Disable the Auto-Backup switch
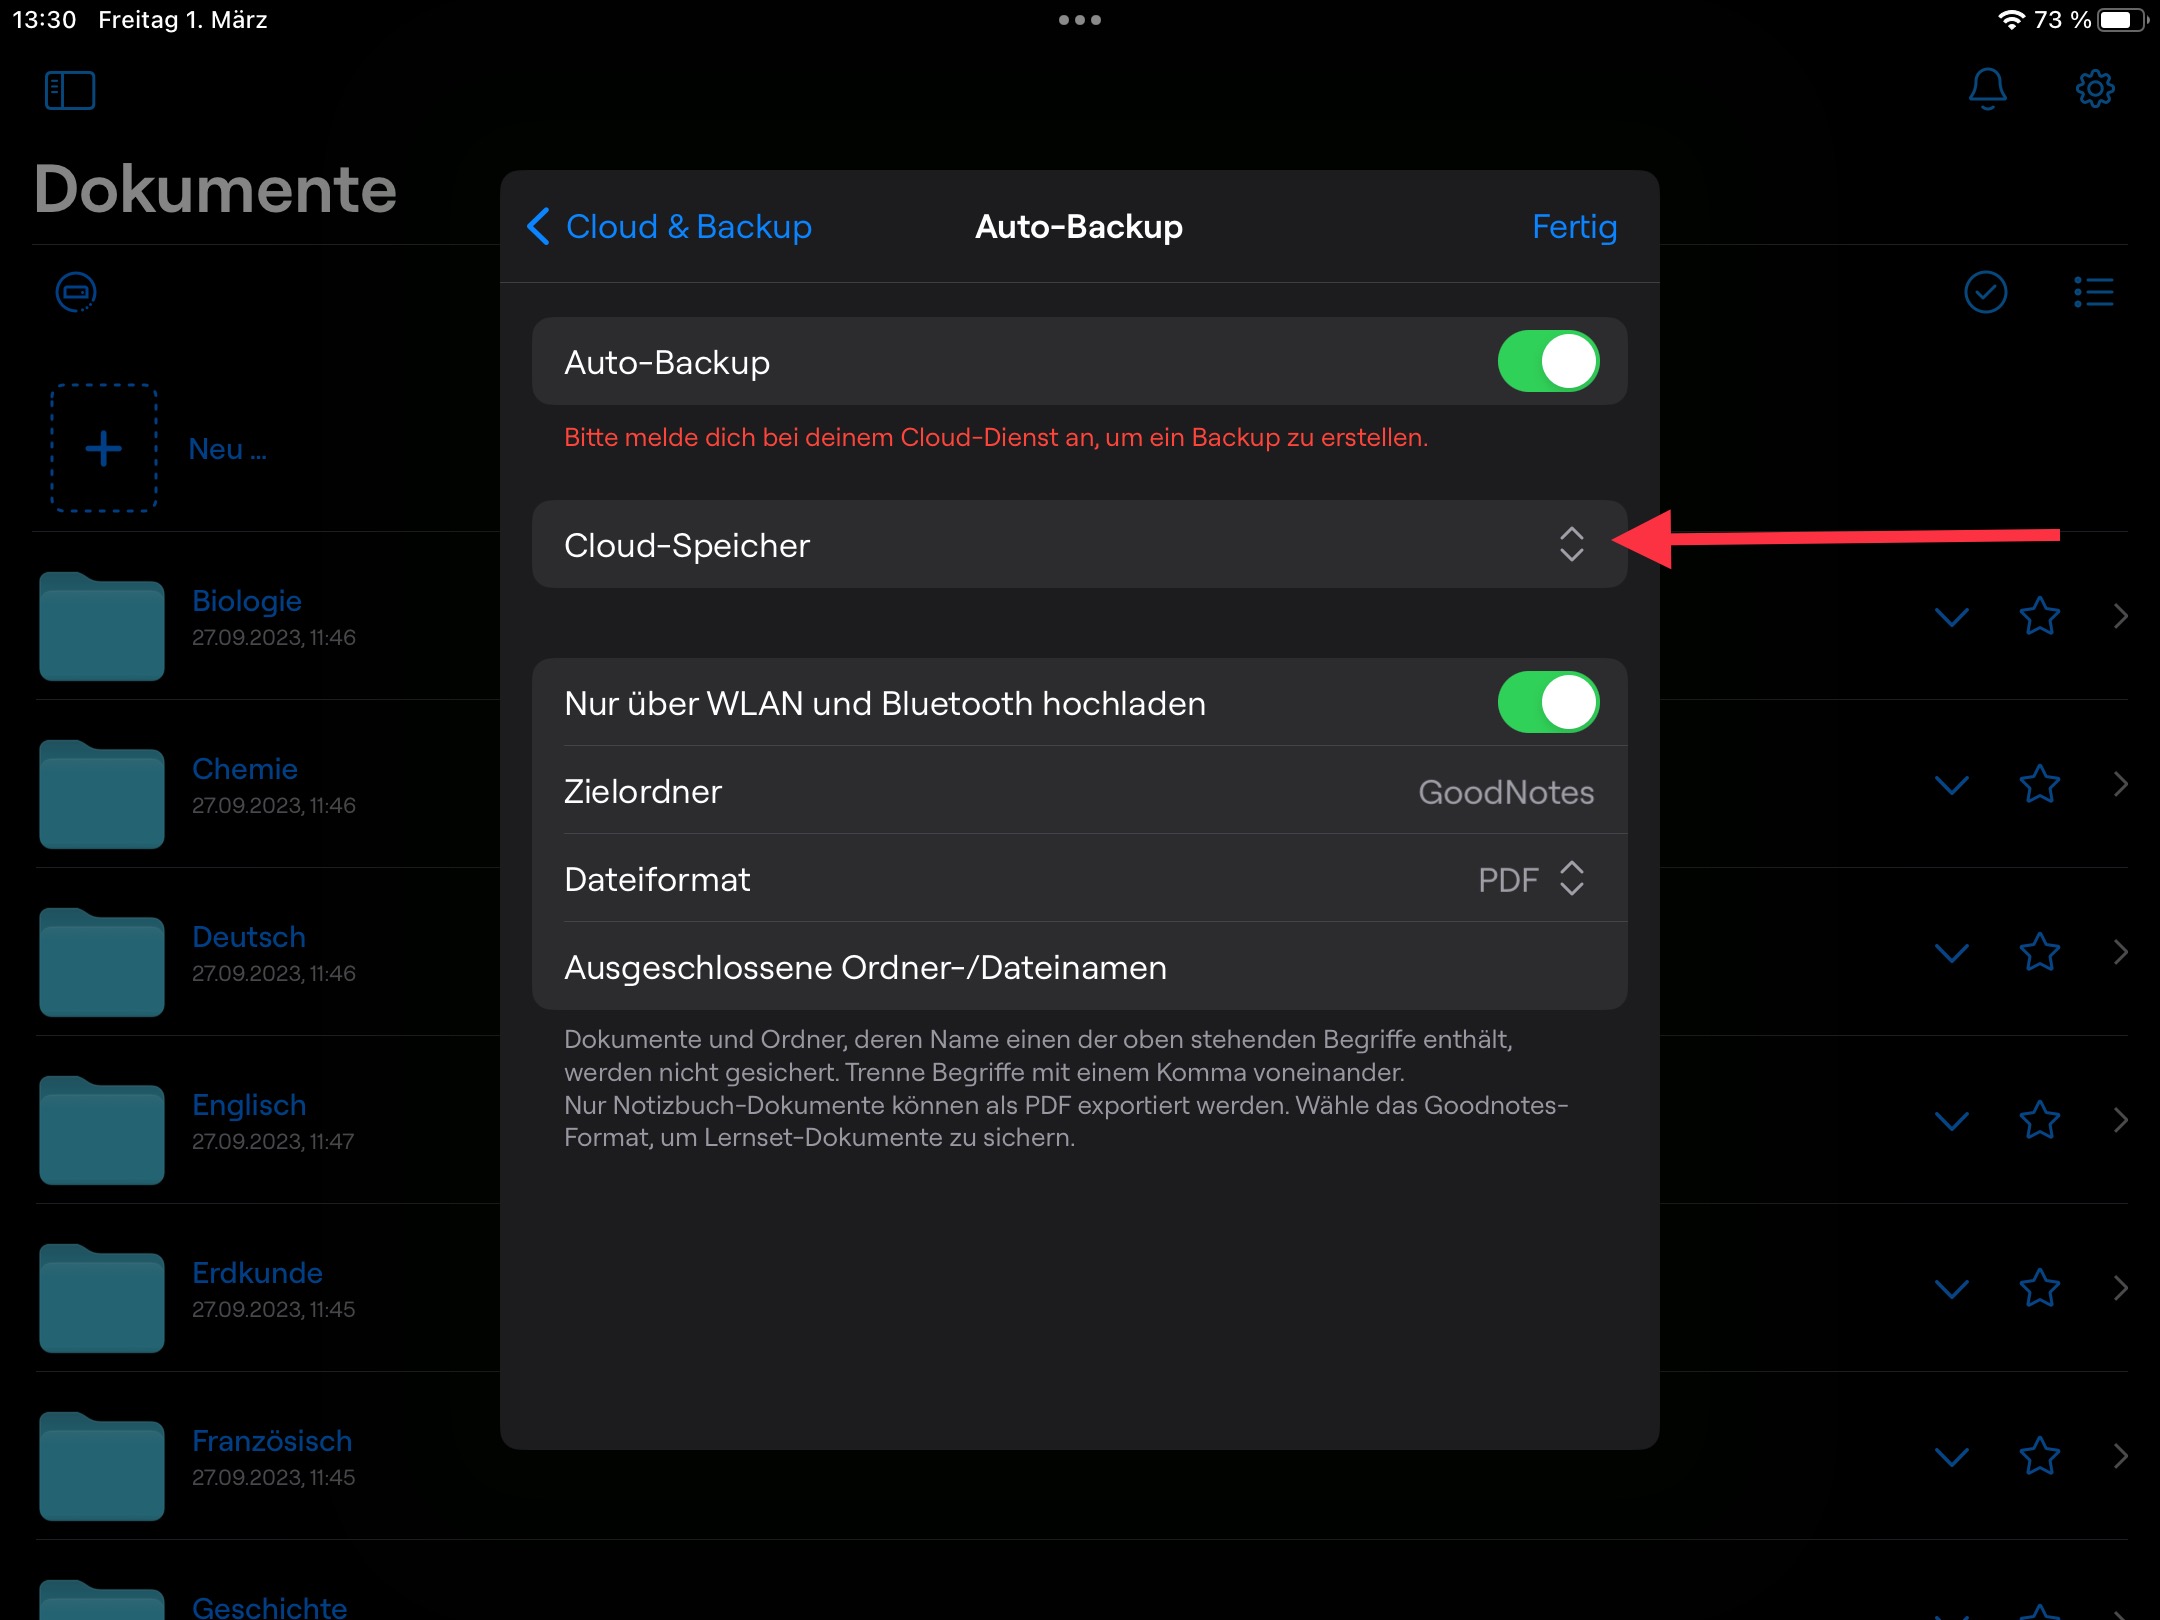This screenshot has width=2160, height=1620. pyautogui.click(x=1547, y=362)
